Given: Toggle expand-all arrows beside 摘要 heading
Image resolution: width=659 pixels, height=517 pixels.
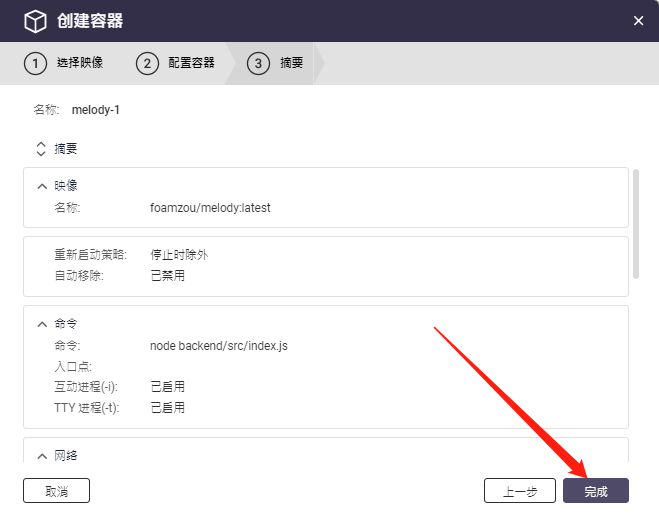Looking at the screenshot, I should pos(41,149).
